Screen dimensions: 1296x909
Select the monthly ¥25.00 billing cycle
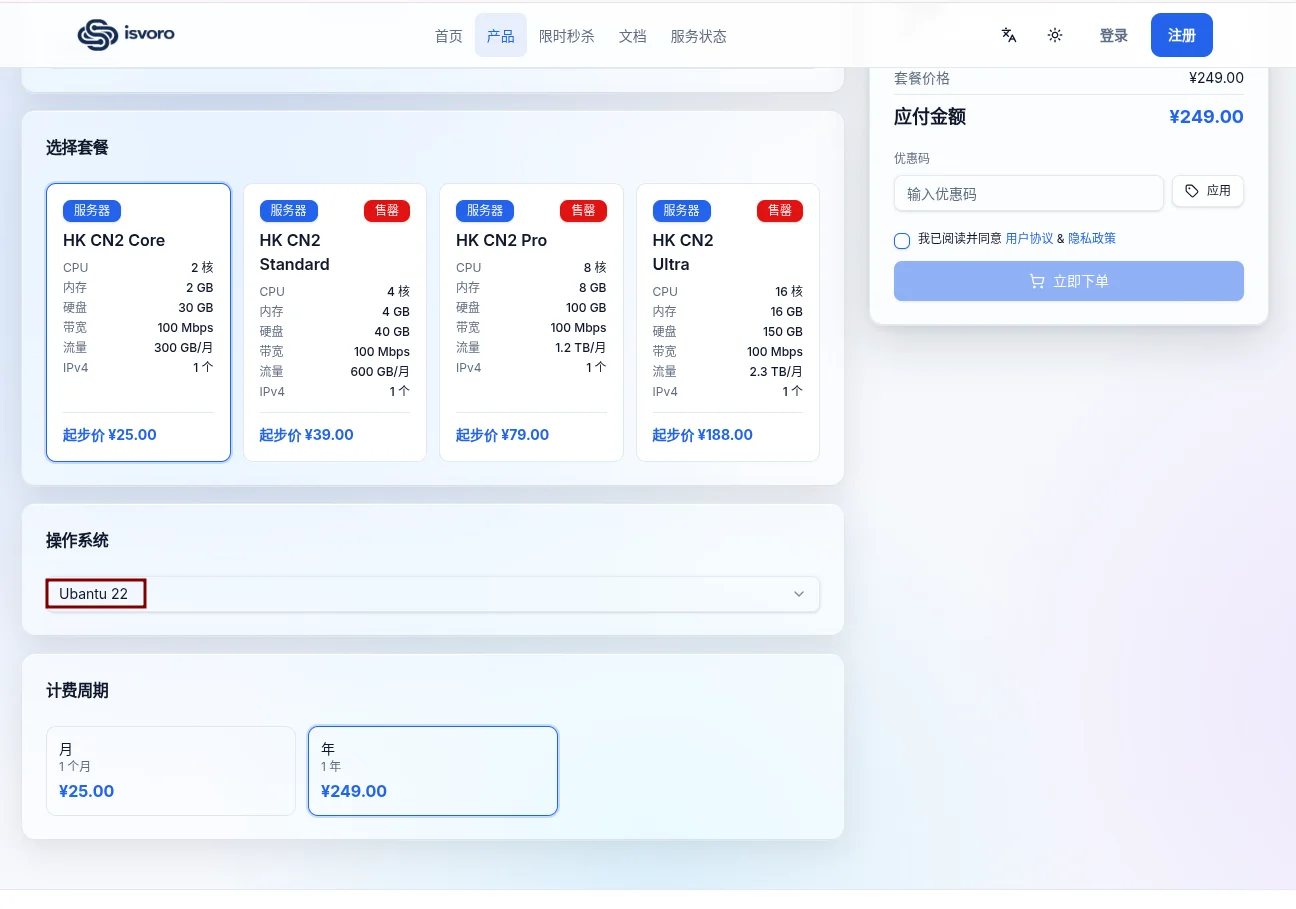pyautogui.click(x=171, y=771)
